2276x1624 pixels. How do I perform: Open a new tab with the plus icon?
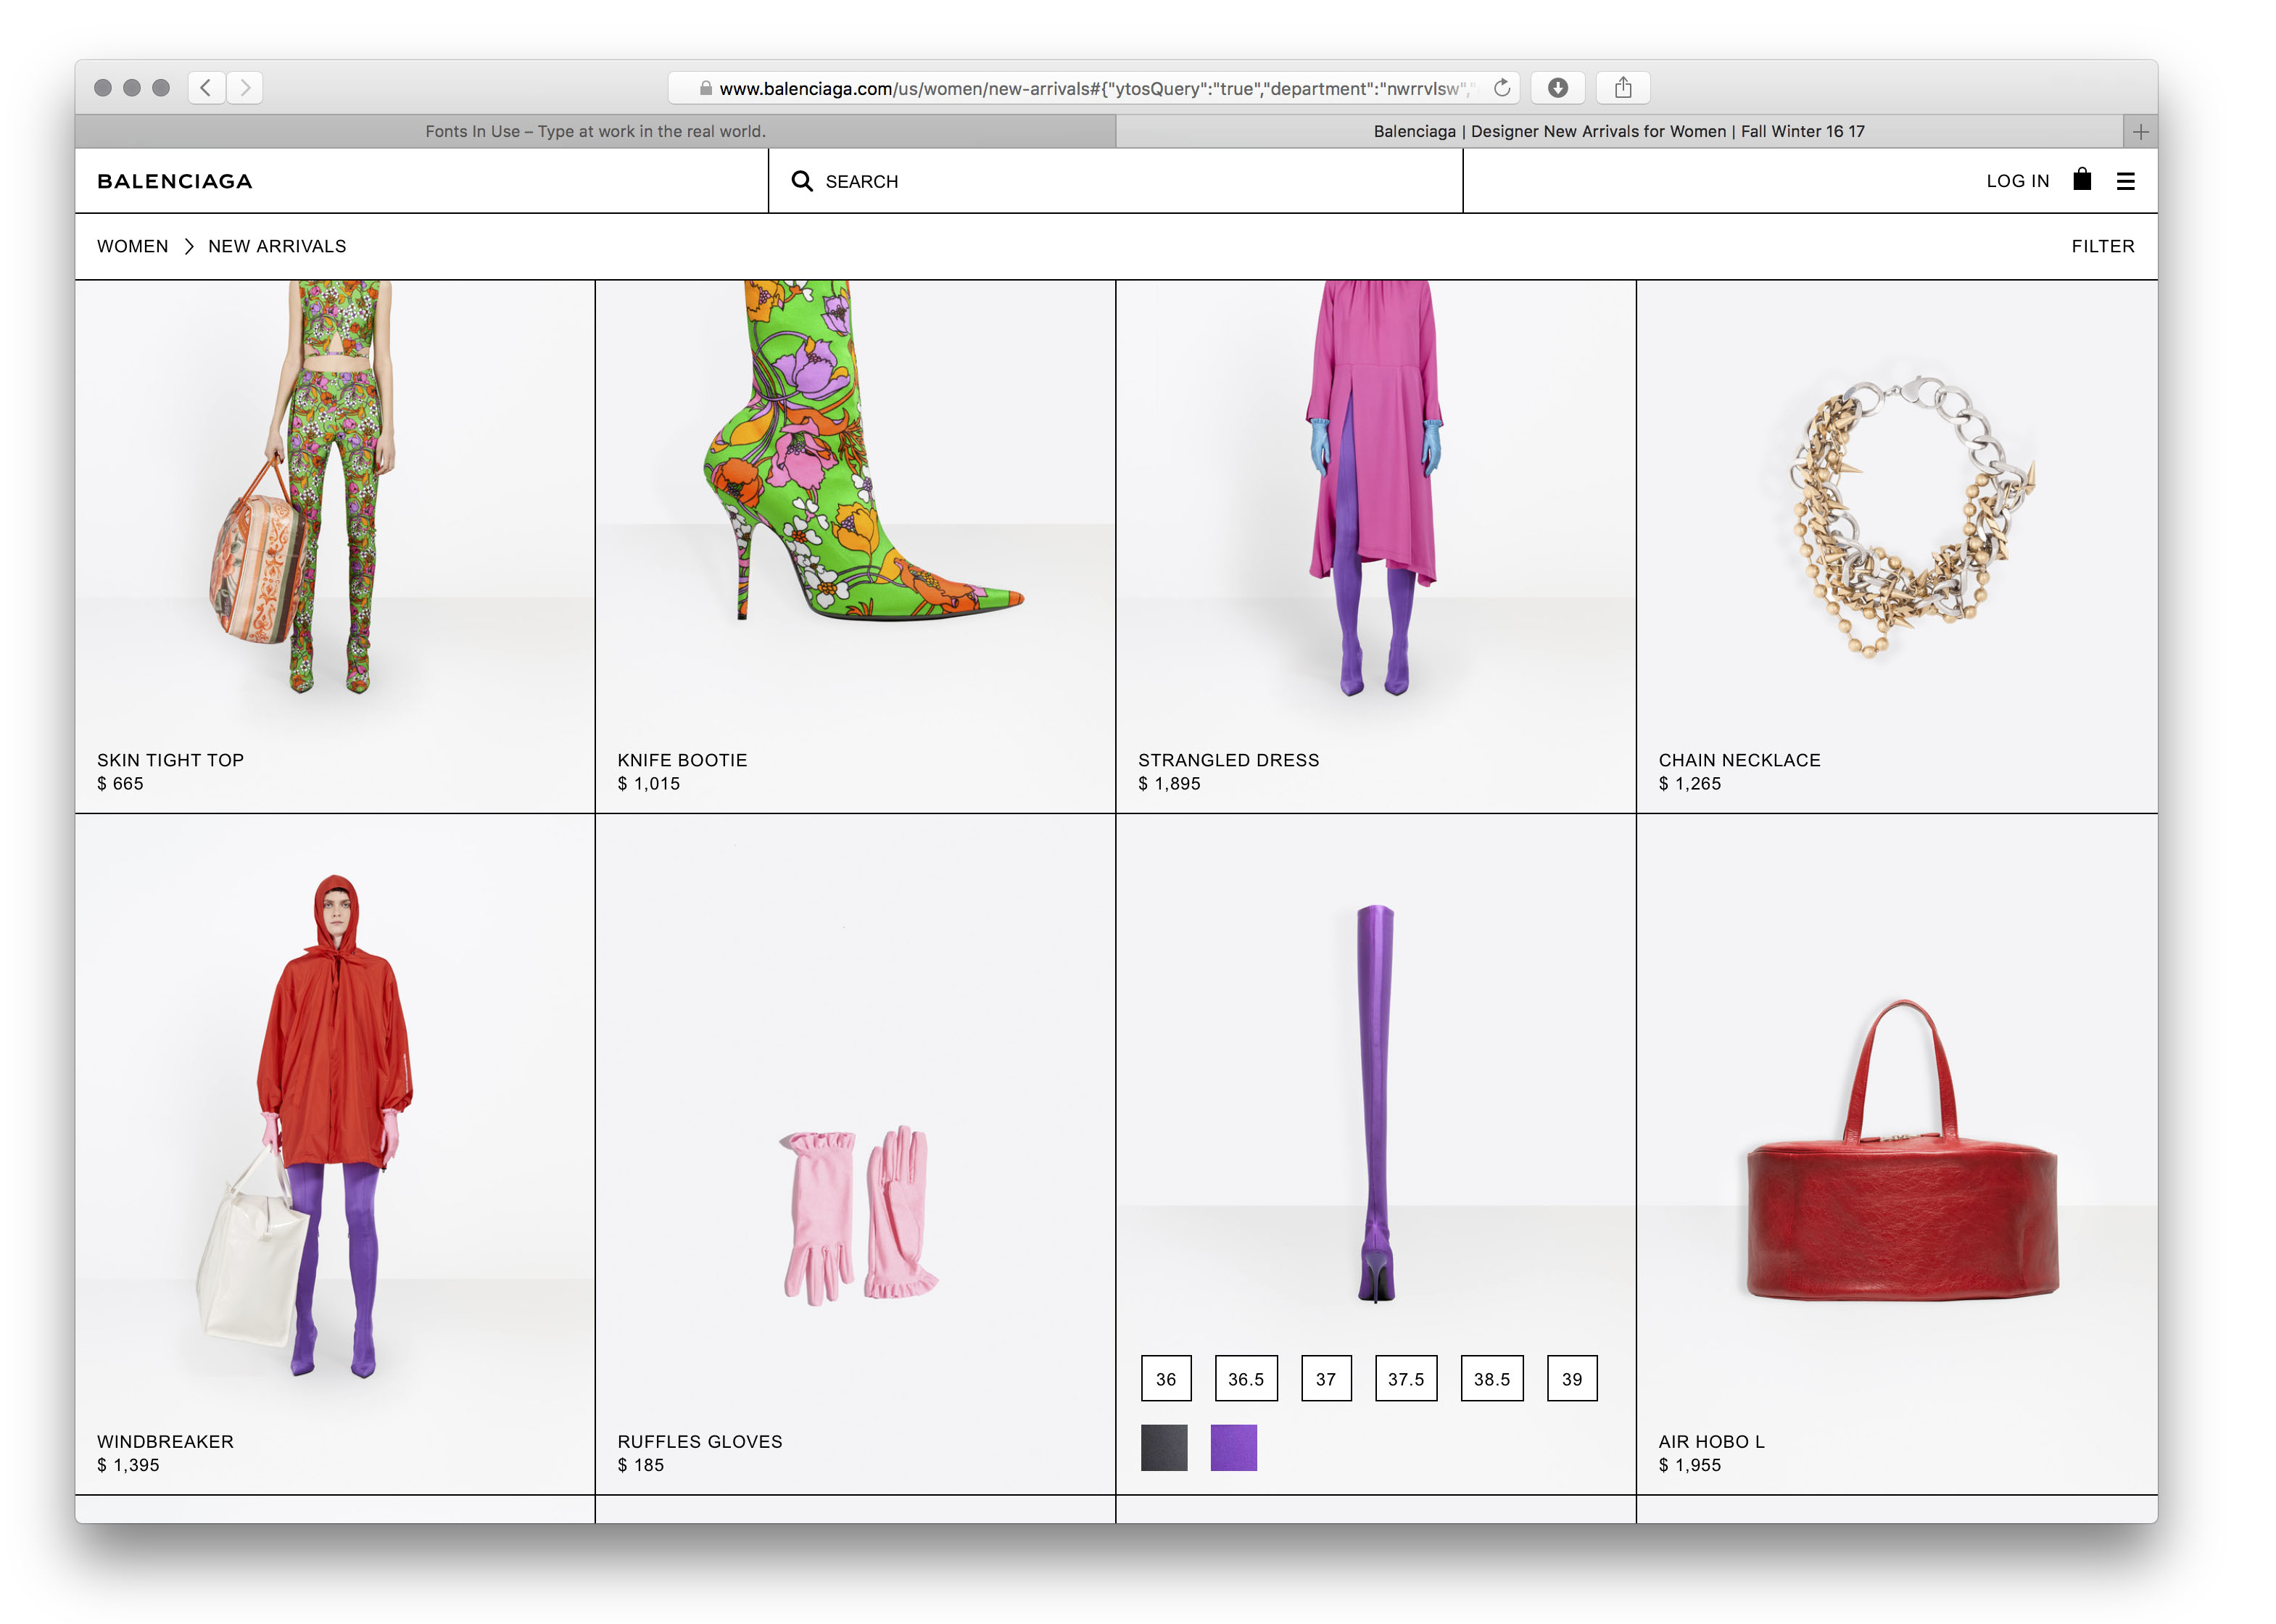pyautogui.click(x=2140, y=132)
